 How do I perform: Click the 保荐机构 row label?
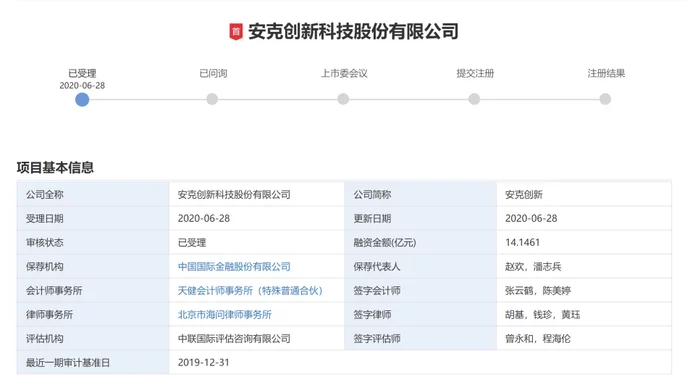(x=44, y=267)
